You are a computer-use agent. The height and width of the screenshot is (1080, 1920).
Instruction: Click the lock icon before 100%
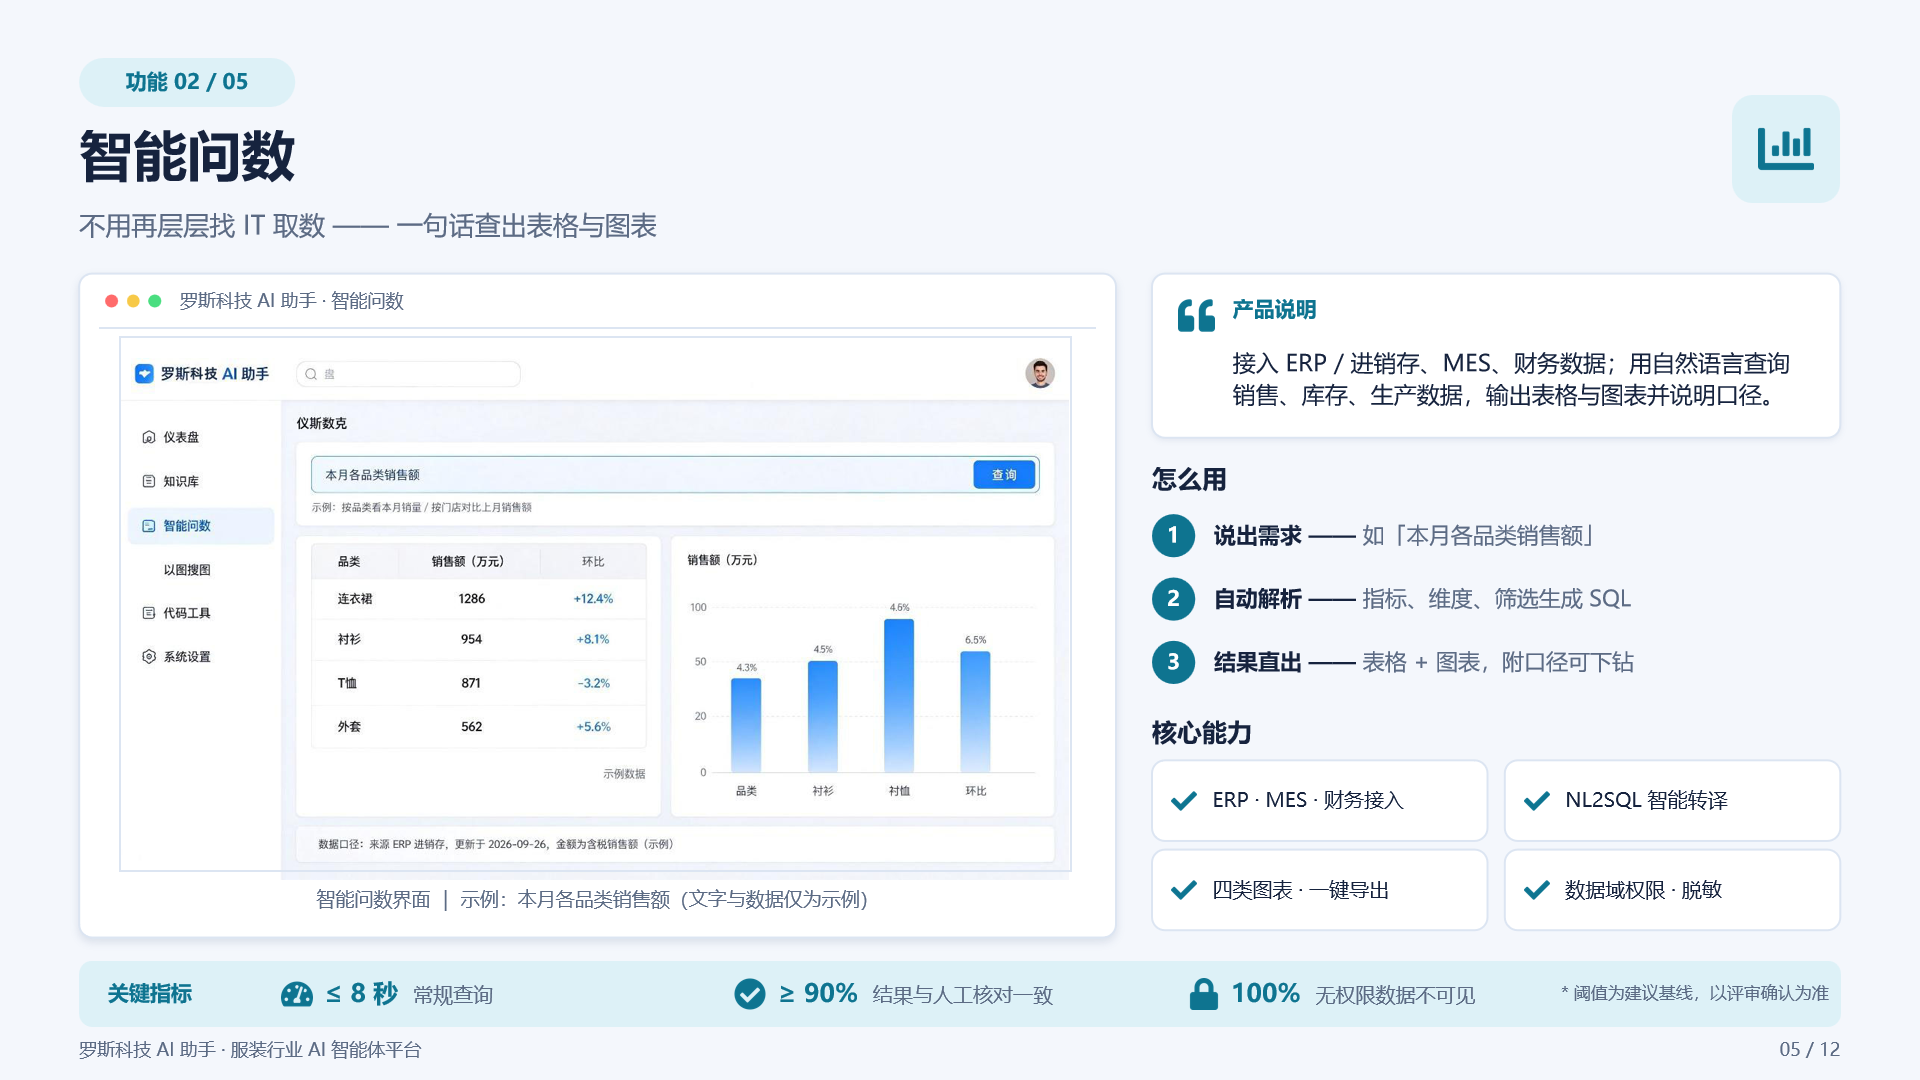(1204, 994)
